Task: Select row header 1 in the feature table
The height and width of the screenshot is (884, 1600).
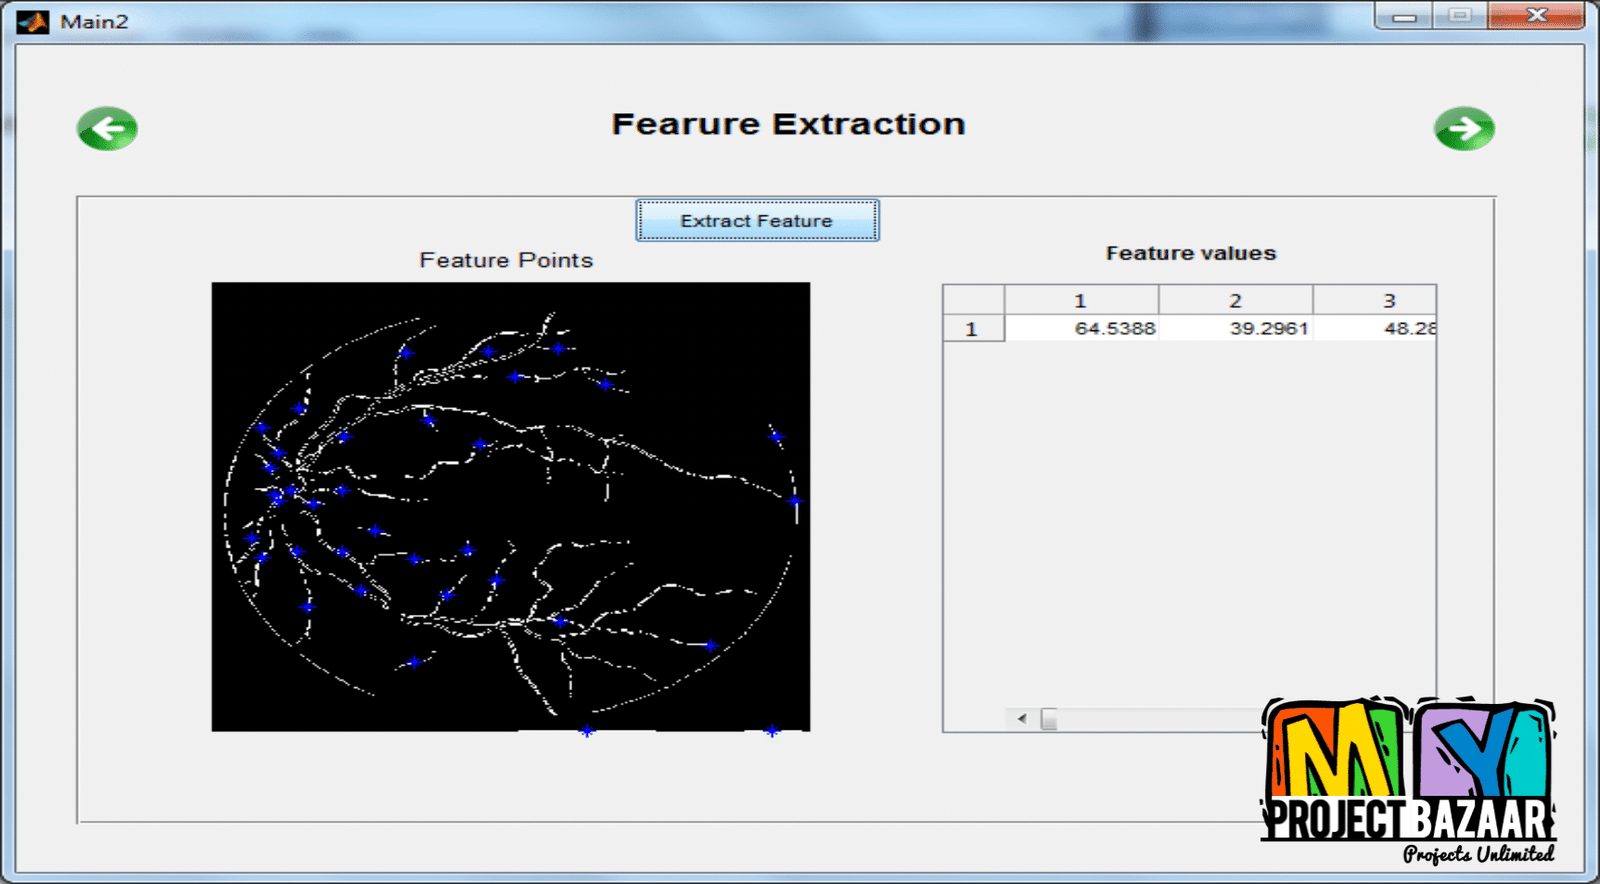Action: coord(972,329)
